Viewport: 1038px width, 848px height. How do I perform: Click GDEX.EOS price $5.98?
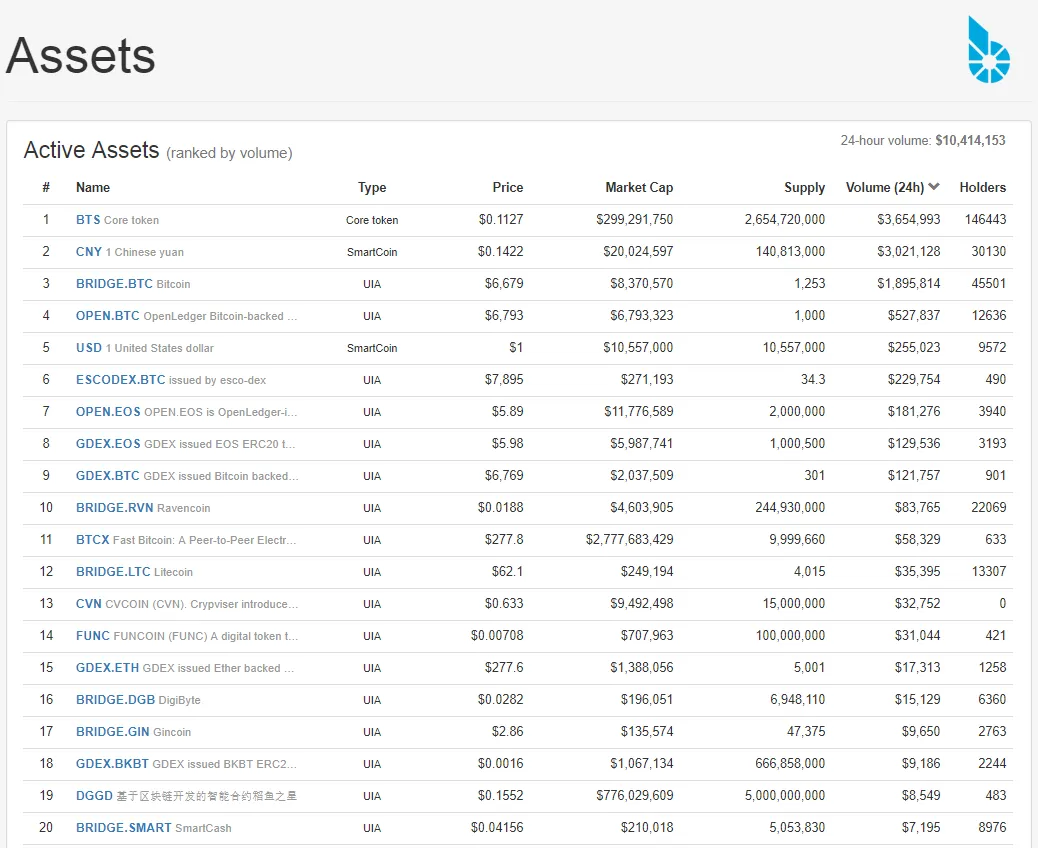[x=507, y=444]
